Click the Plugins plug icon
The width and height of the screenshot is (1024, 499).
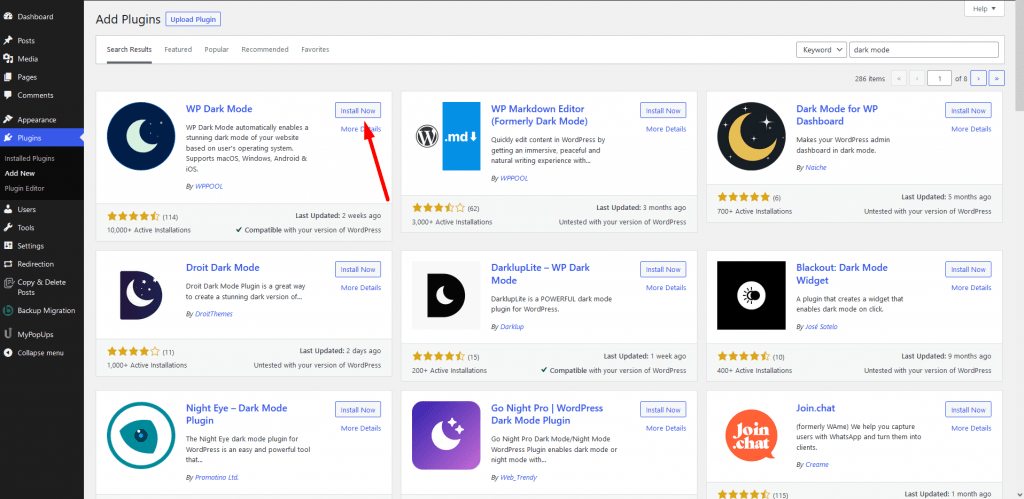[x=8, y=138]
